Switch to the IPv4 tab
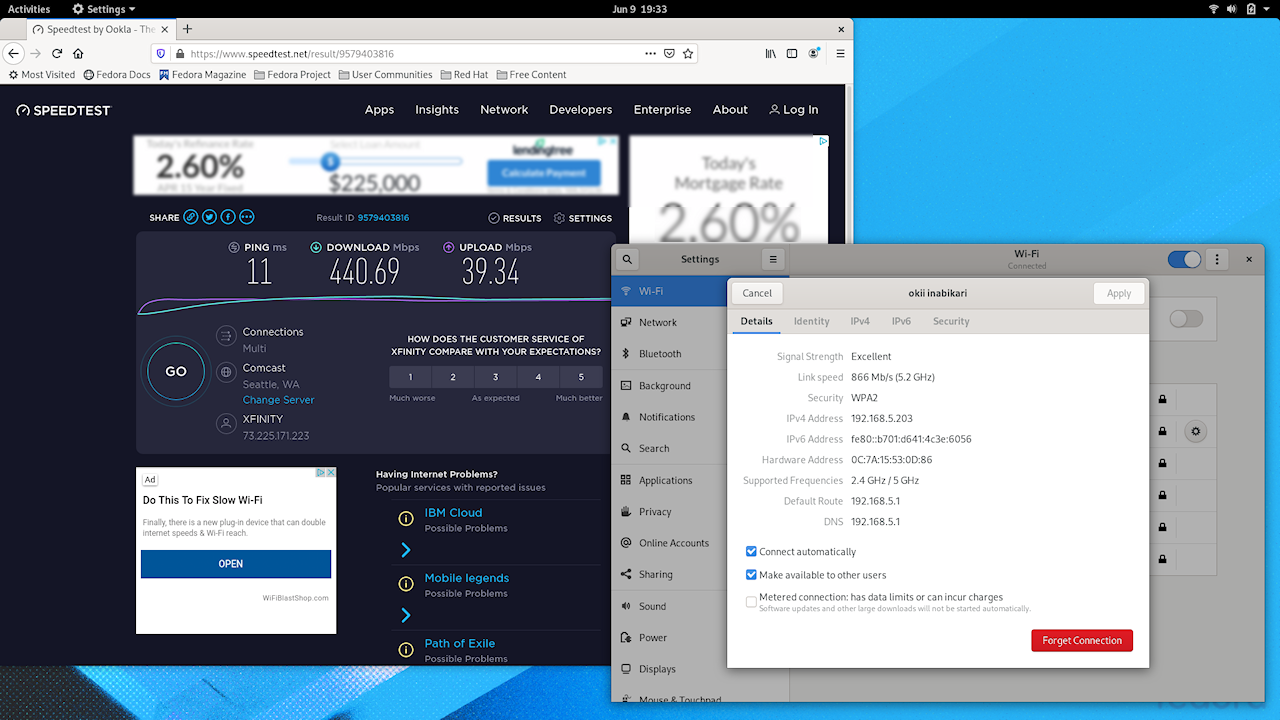This screenshot has height=720, width=1280. (x=860, y=321)
